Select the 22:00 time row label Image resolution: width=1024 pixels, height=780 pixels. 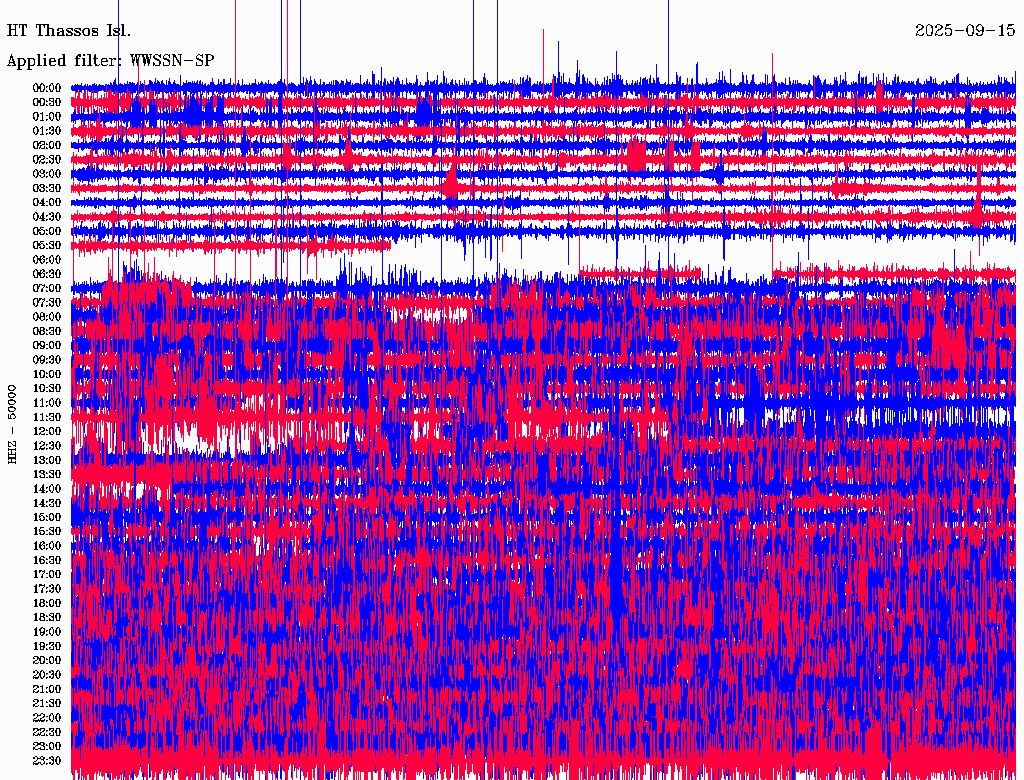point(47,718)
